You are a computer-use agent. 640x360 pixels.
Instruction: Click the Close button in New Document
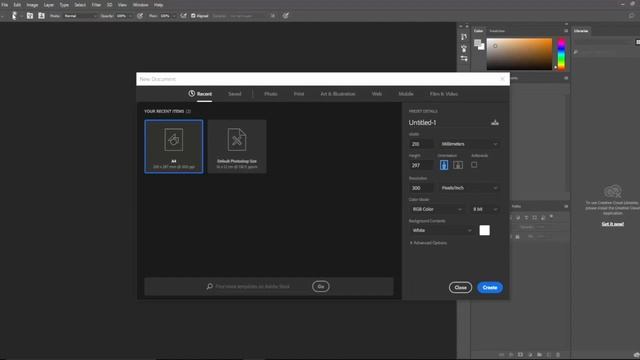click(x=460, y=287)
